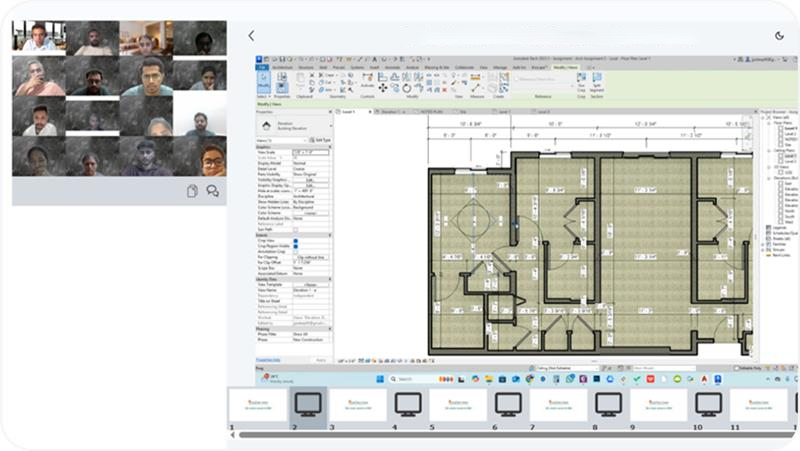
Task: Select South elevation in Project Browser
Action: [x=789, y=216]
